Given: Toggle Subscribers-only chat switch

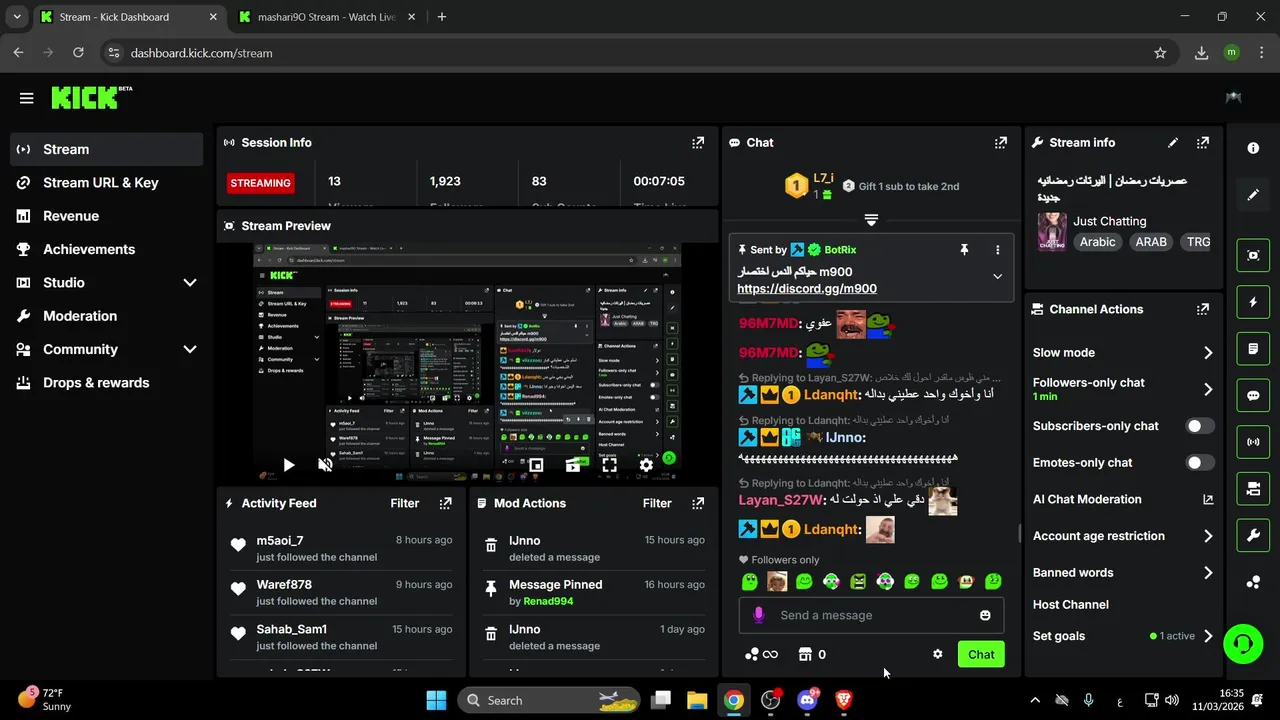Looking at the screenshot, I should [1200, 426].
